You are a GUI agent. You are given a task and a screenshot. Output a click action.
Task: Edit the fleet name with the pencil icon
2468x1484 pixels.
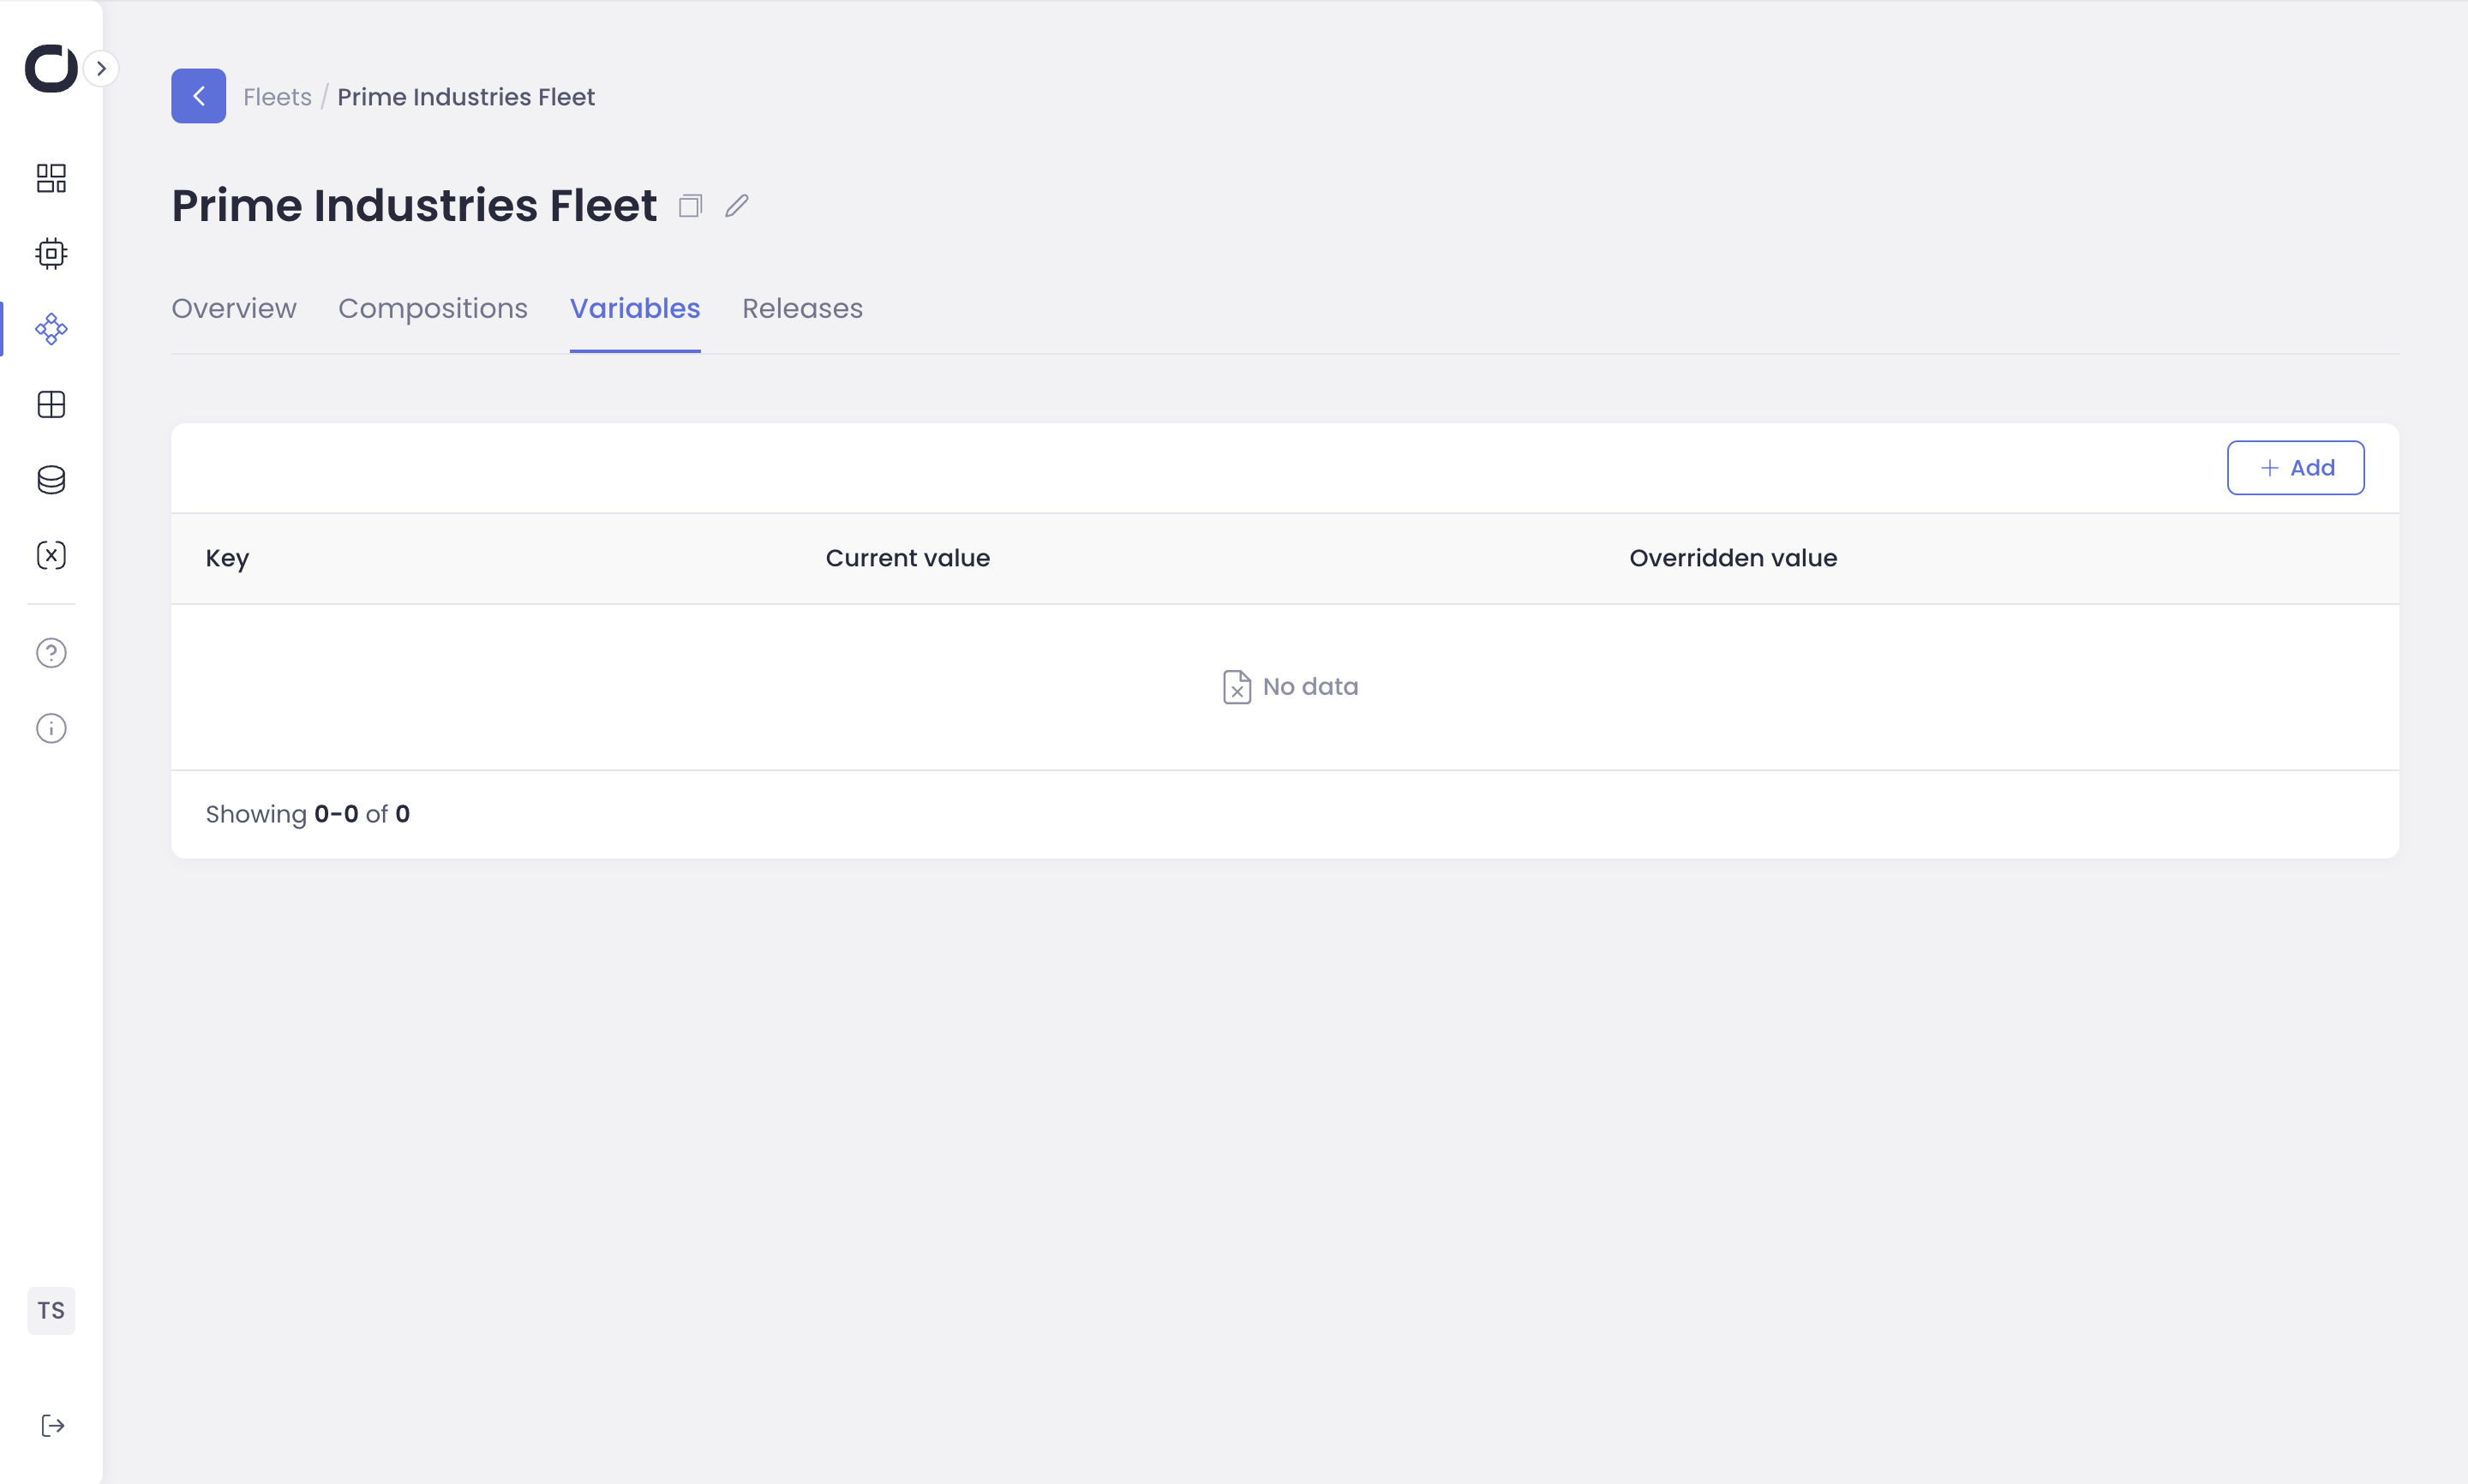pos(737,206)
